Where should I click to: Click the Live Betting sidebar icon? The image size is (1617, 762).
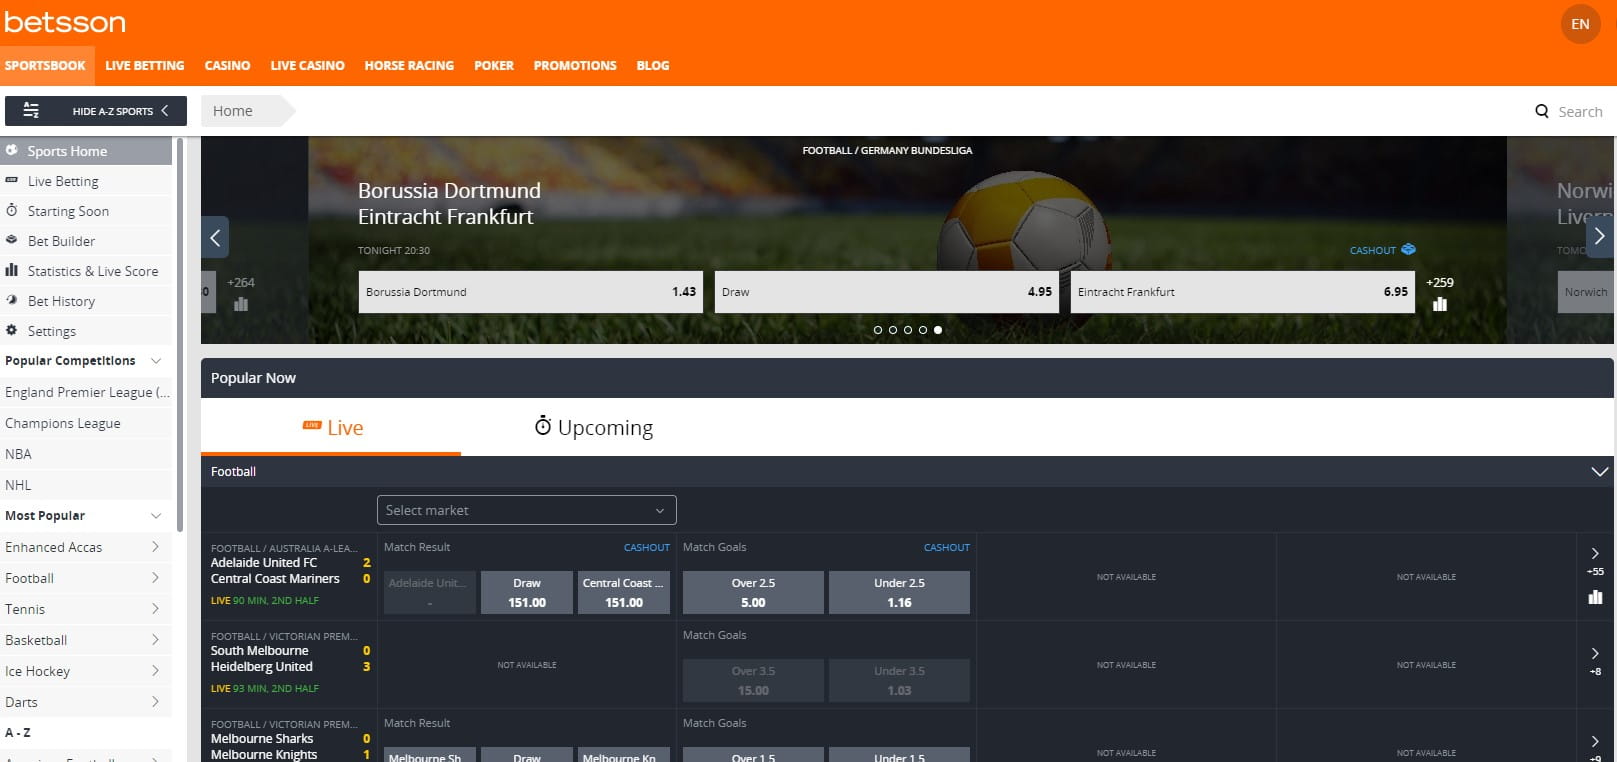pos(12,180)
